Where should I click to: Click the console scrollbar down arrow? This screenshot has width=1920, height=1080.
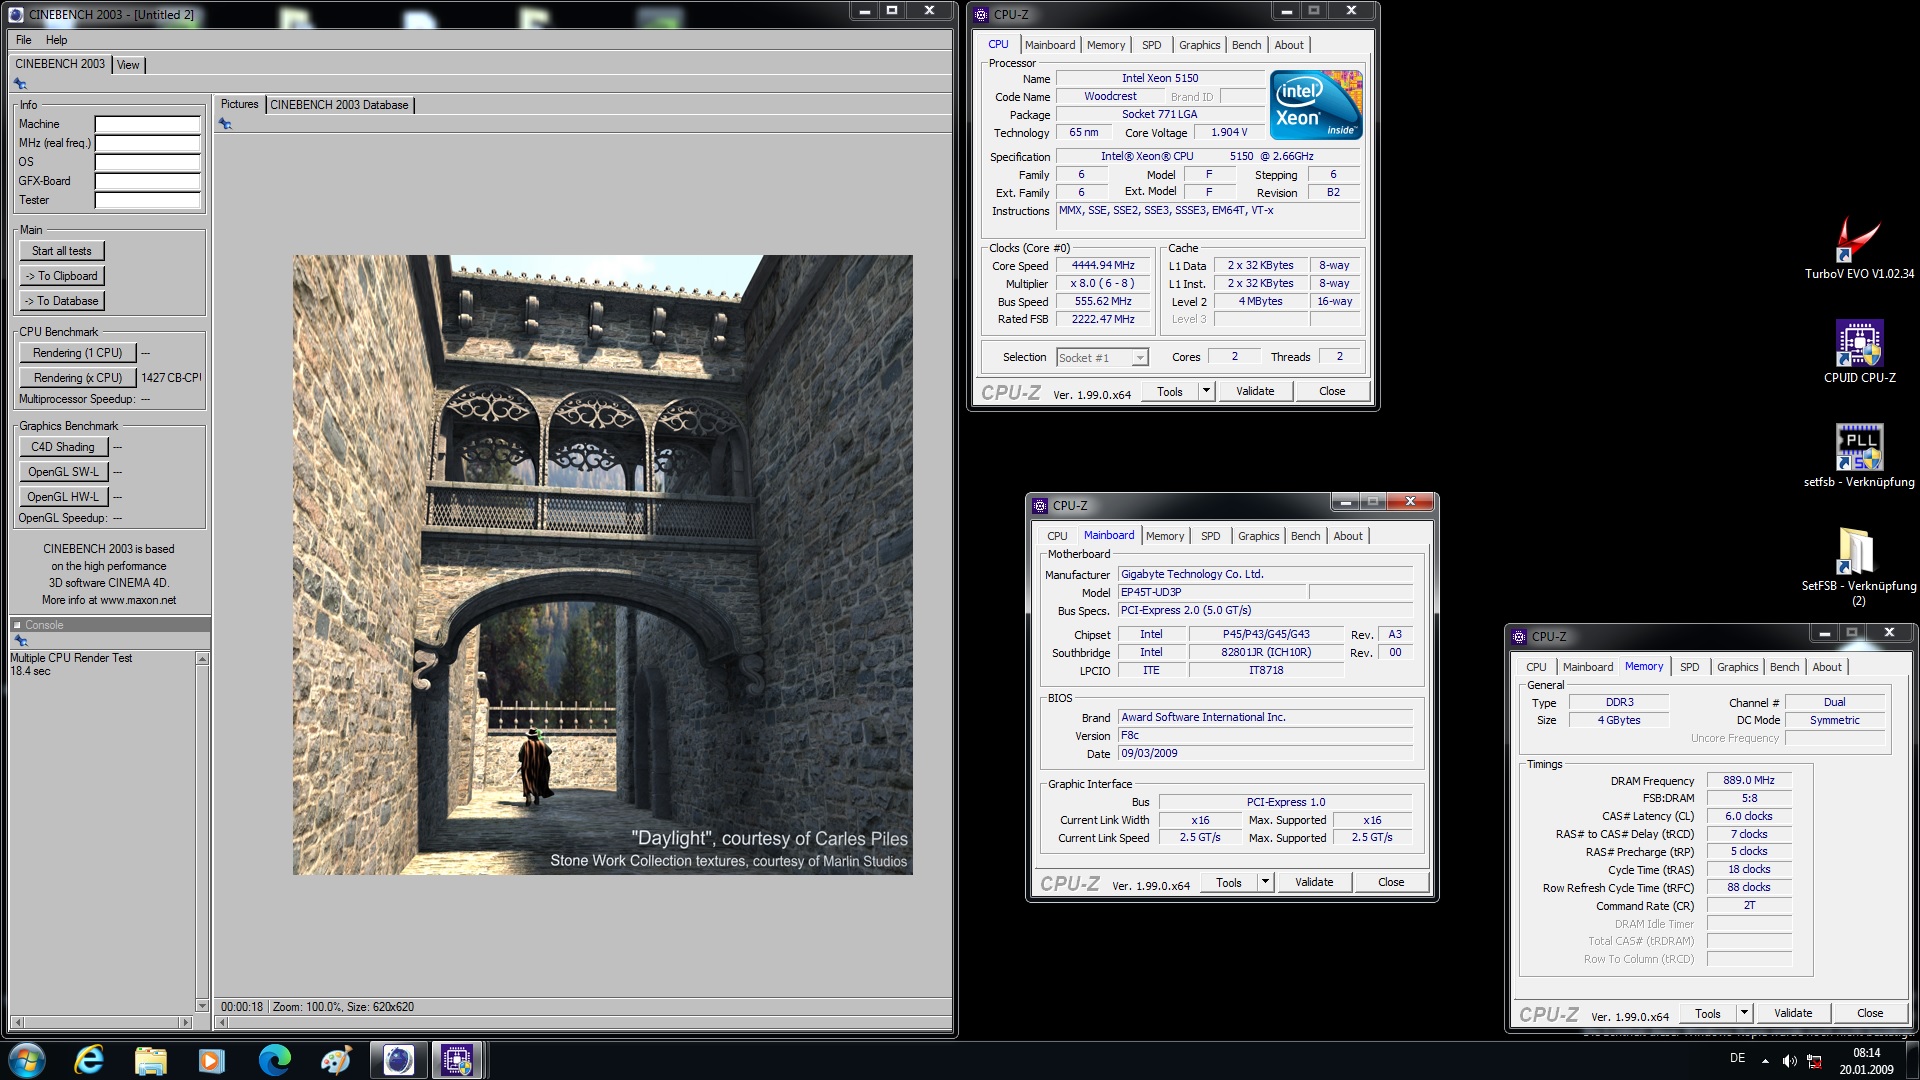coord(202,1006)
